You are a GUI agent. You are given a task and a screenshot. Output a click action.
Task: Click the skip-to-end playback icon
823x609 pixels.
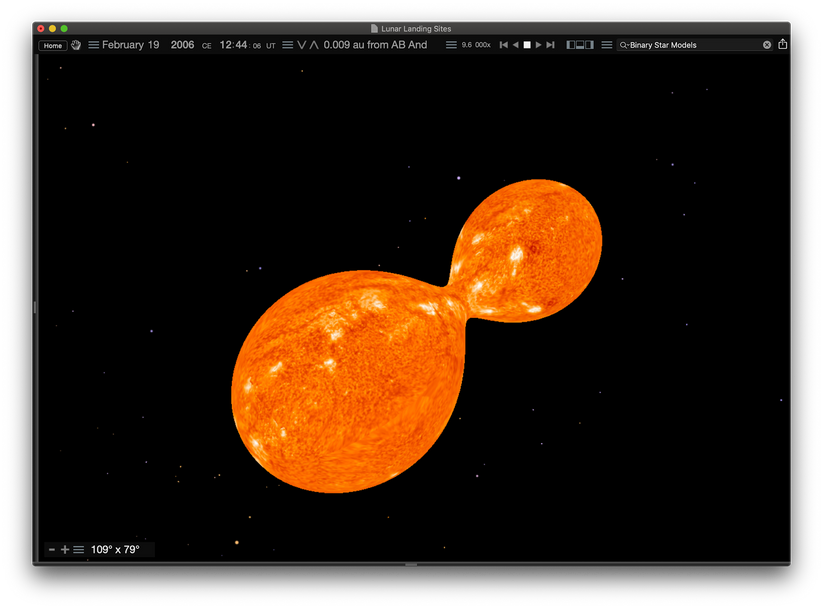tap(551, 45)
